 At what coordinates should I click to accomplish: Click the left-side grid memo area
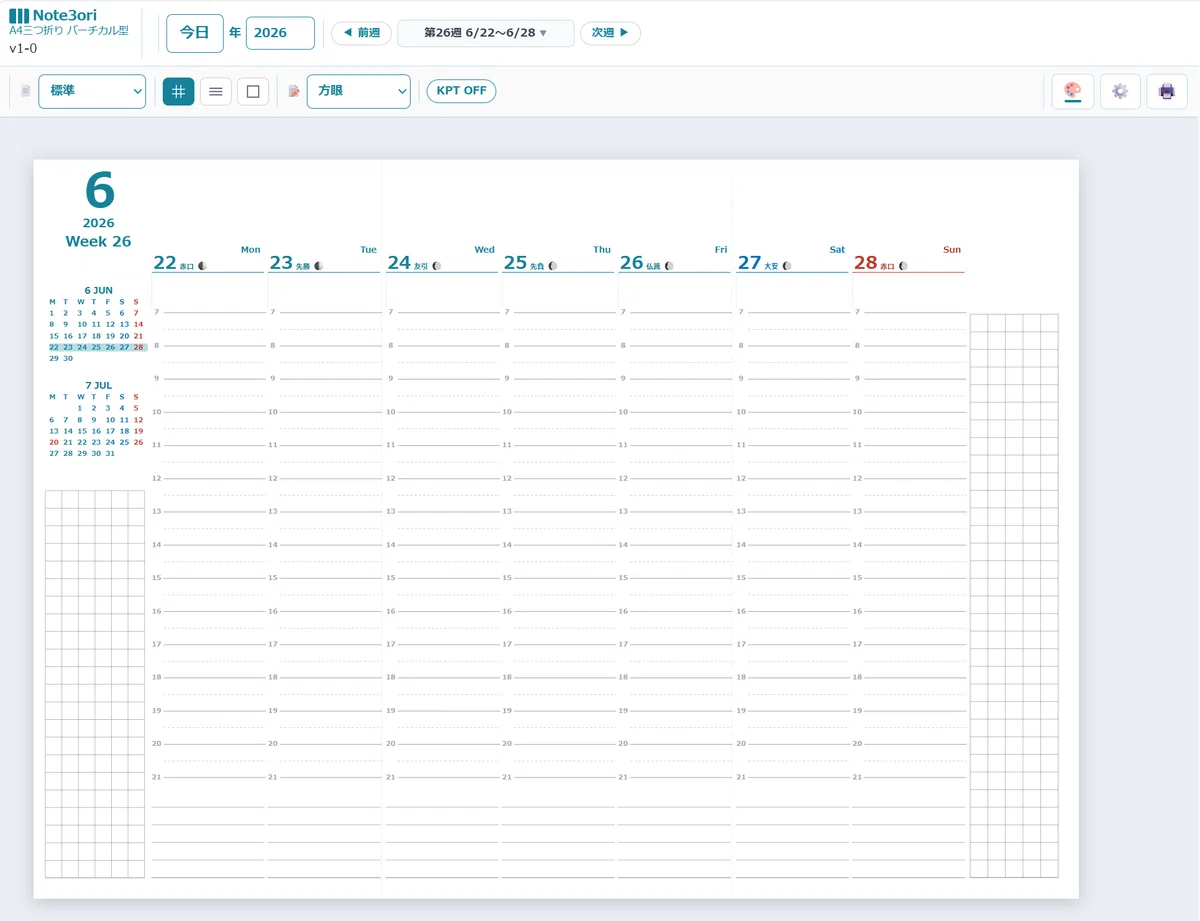(95, 684)
